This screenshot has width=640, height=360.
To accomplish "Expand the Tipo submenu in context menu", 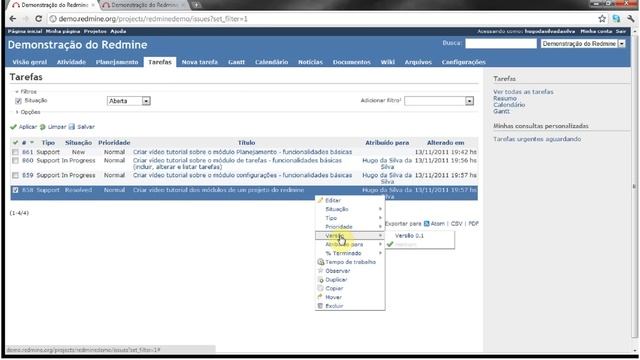I will 350,218.
